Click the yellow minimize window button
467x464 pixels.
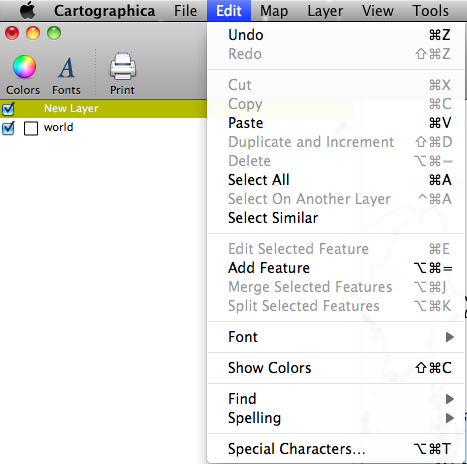coord(33,33)
